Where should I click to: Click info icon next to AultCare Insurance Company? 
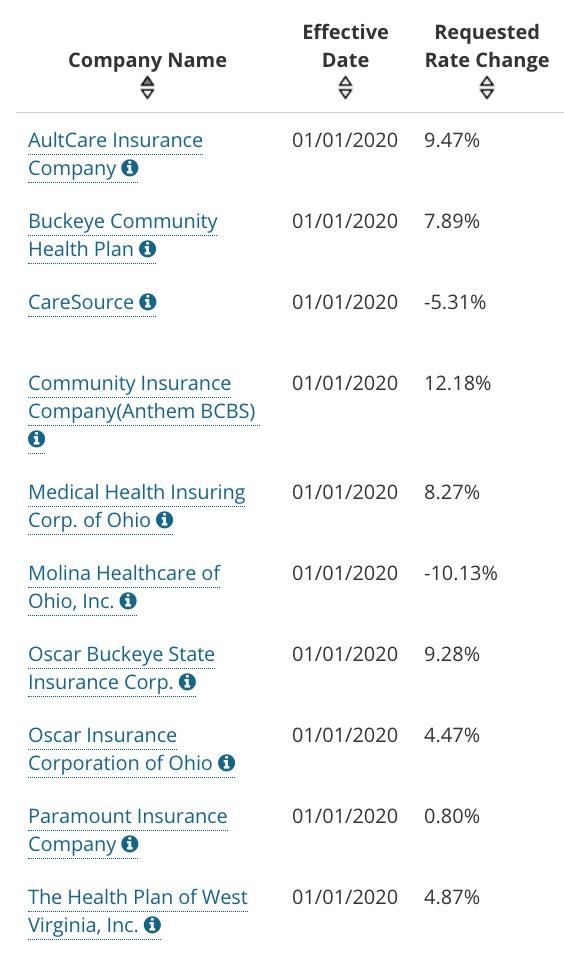130,168
